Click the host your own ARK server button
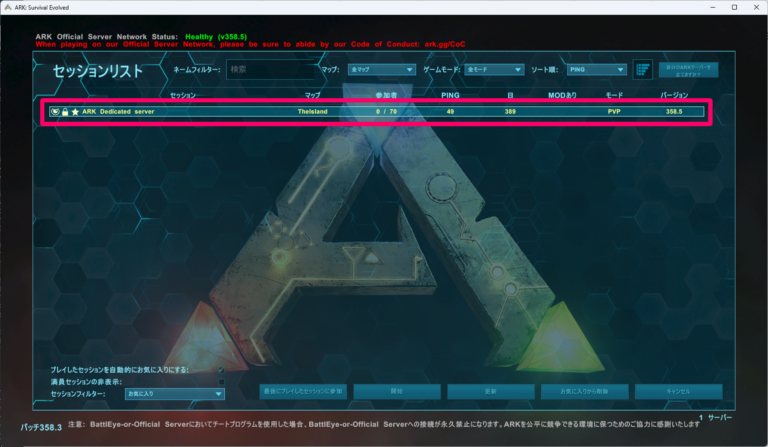The image size is (768, 447). click(x=689, y=70)
